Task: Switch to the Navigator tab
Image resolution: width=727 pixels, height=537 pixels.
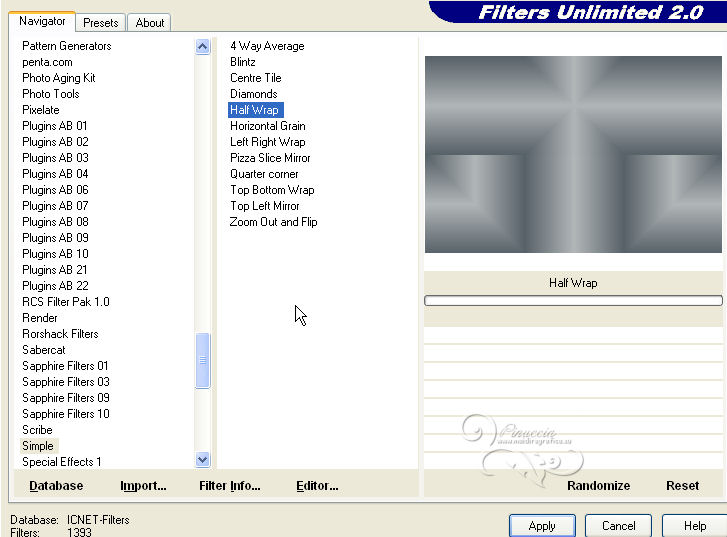Action: [42, 21]
